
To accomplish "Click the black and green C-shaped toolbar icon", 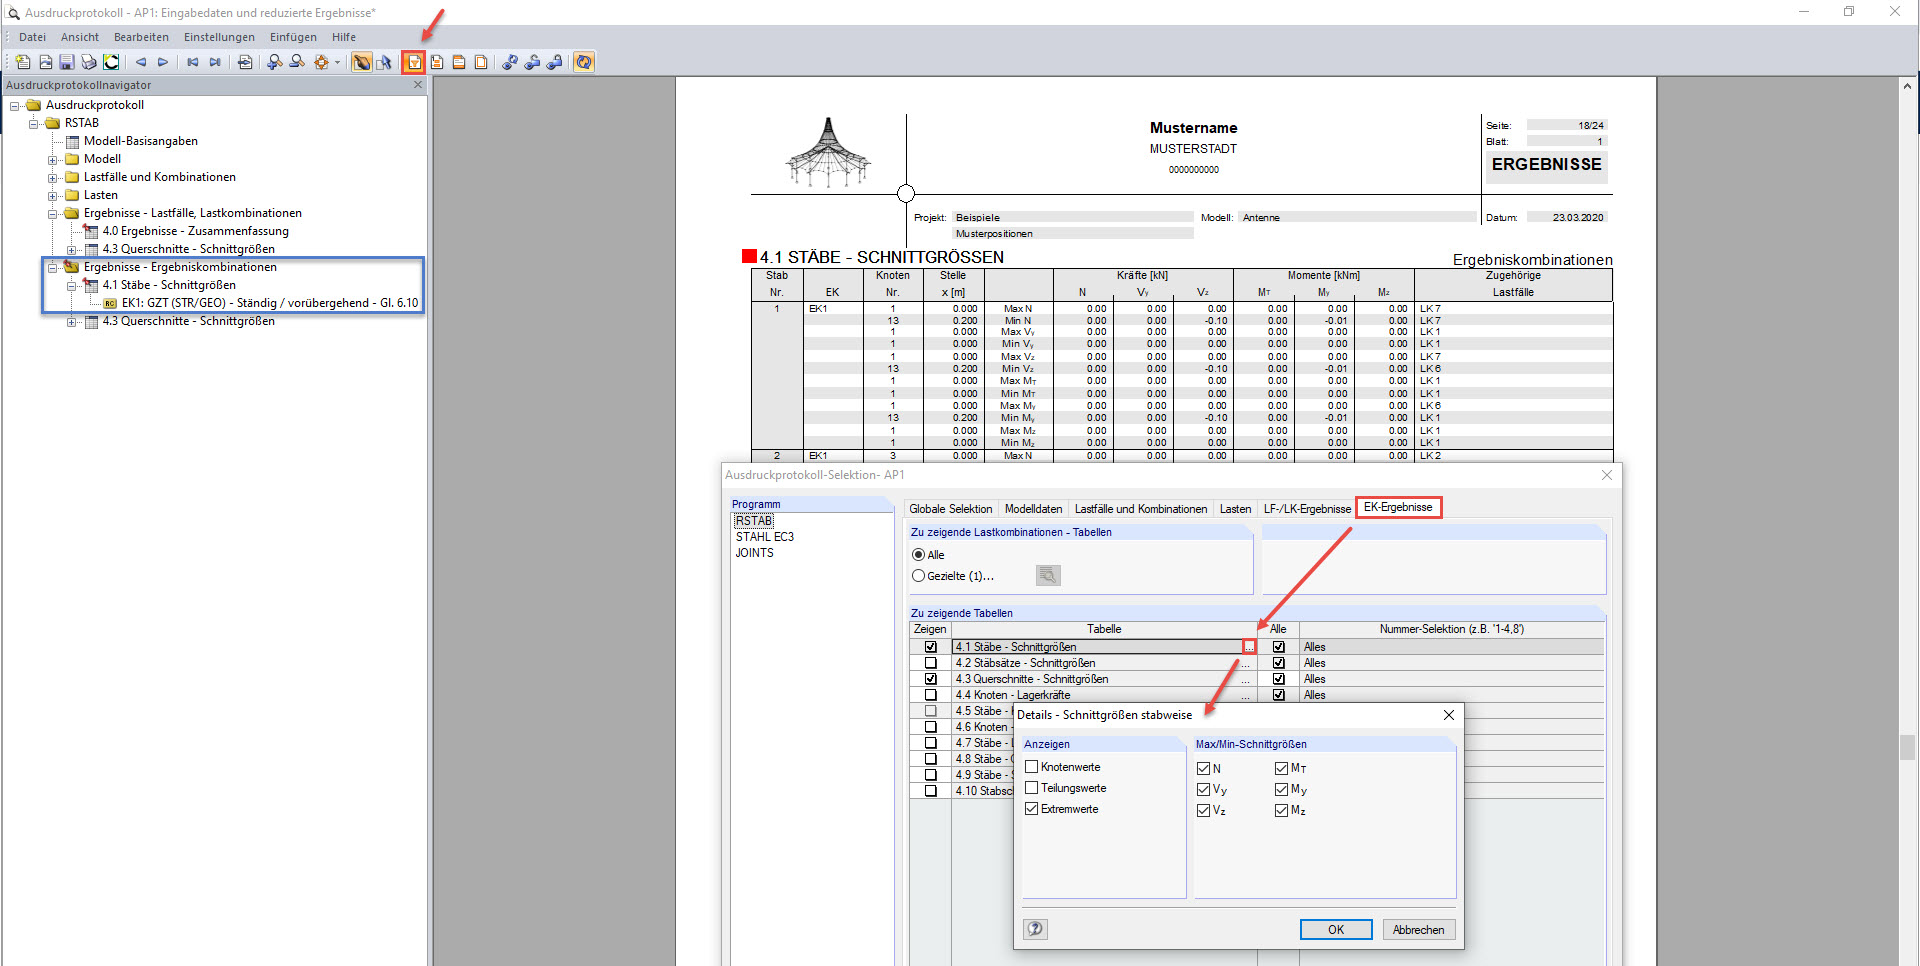I will 111,62.
